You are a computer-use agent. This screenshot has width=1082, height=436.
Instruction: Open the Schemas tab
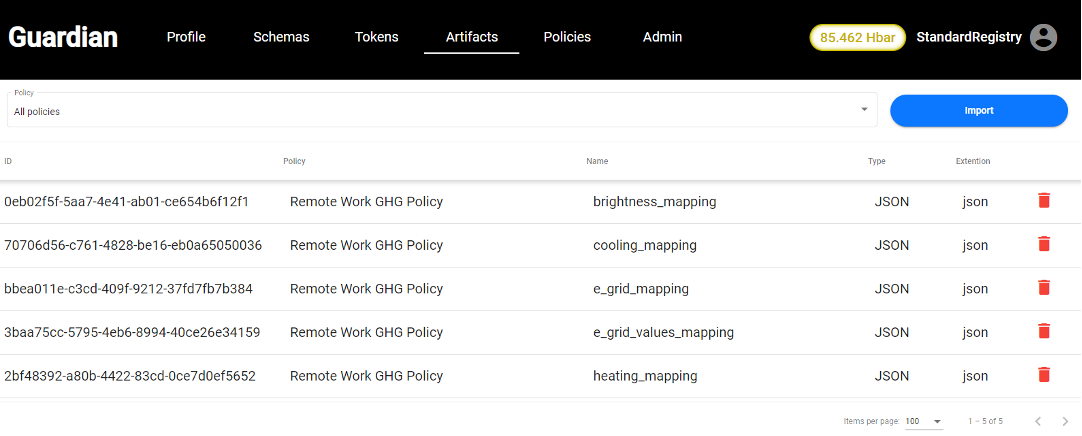pyautogui.click(x=281, y=37)
